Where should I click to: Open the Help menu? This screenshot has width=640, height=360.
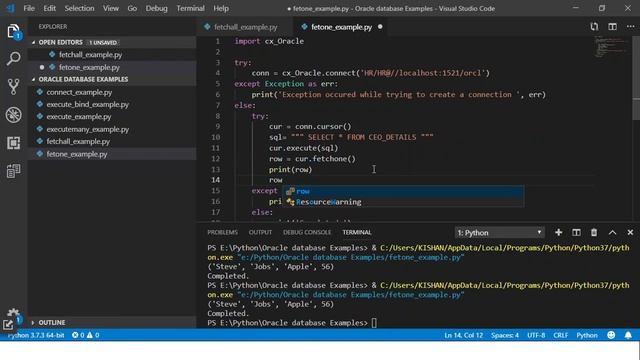click(x=221, y=8)
